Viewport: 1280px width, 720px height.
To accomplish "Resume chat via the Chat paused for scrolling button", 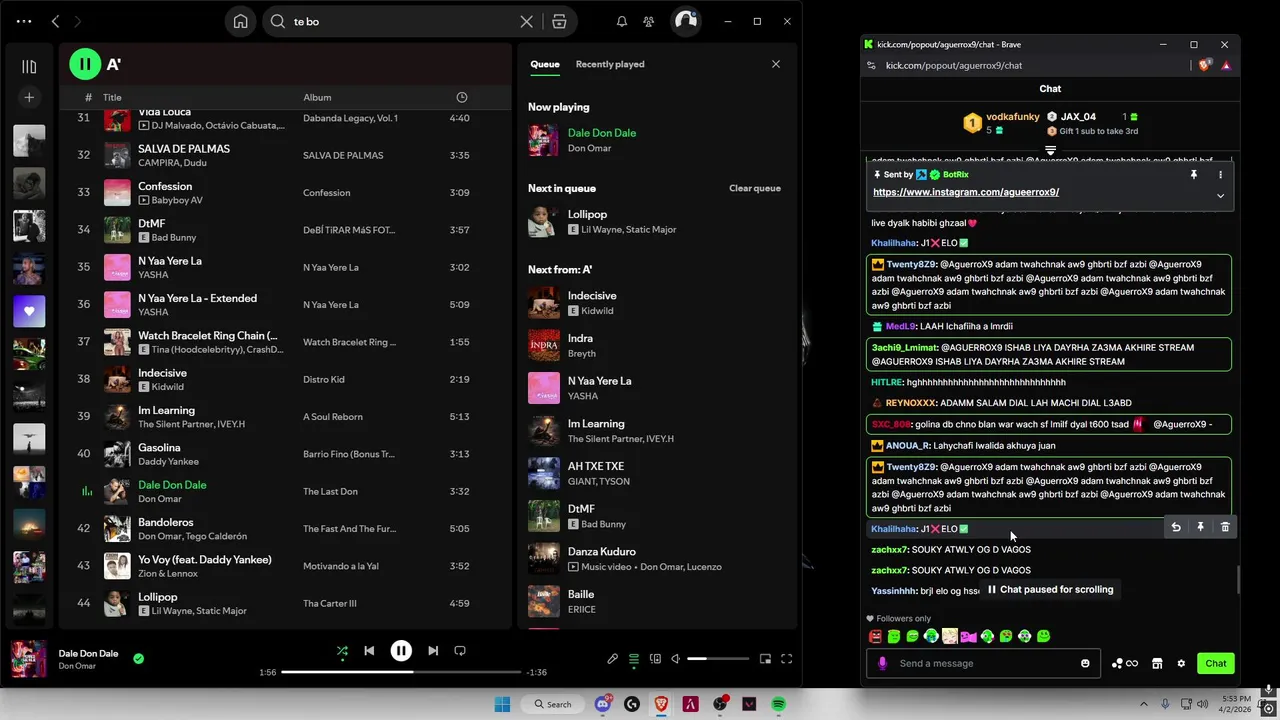I will (x=1050, y=590).
